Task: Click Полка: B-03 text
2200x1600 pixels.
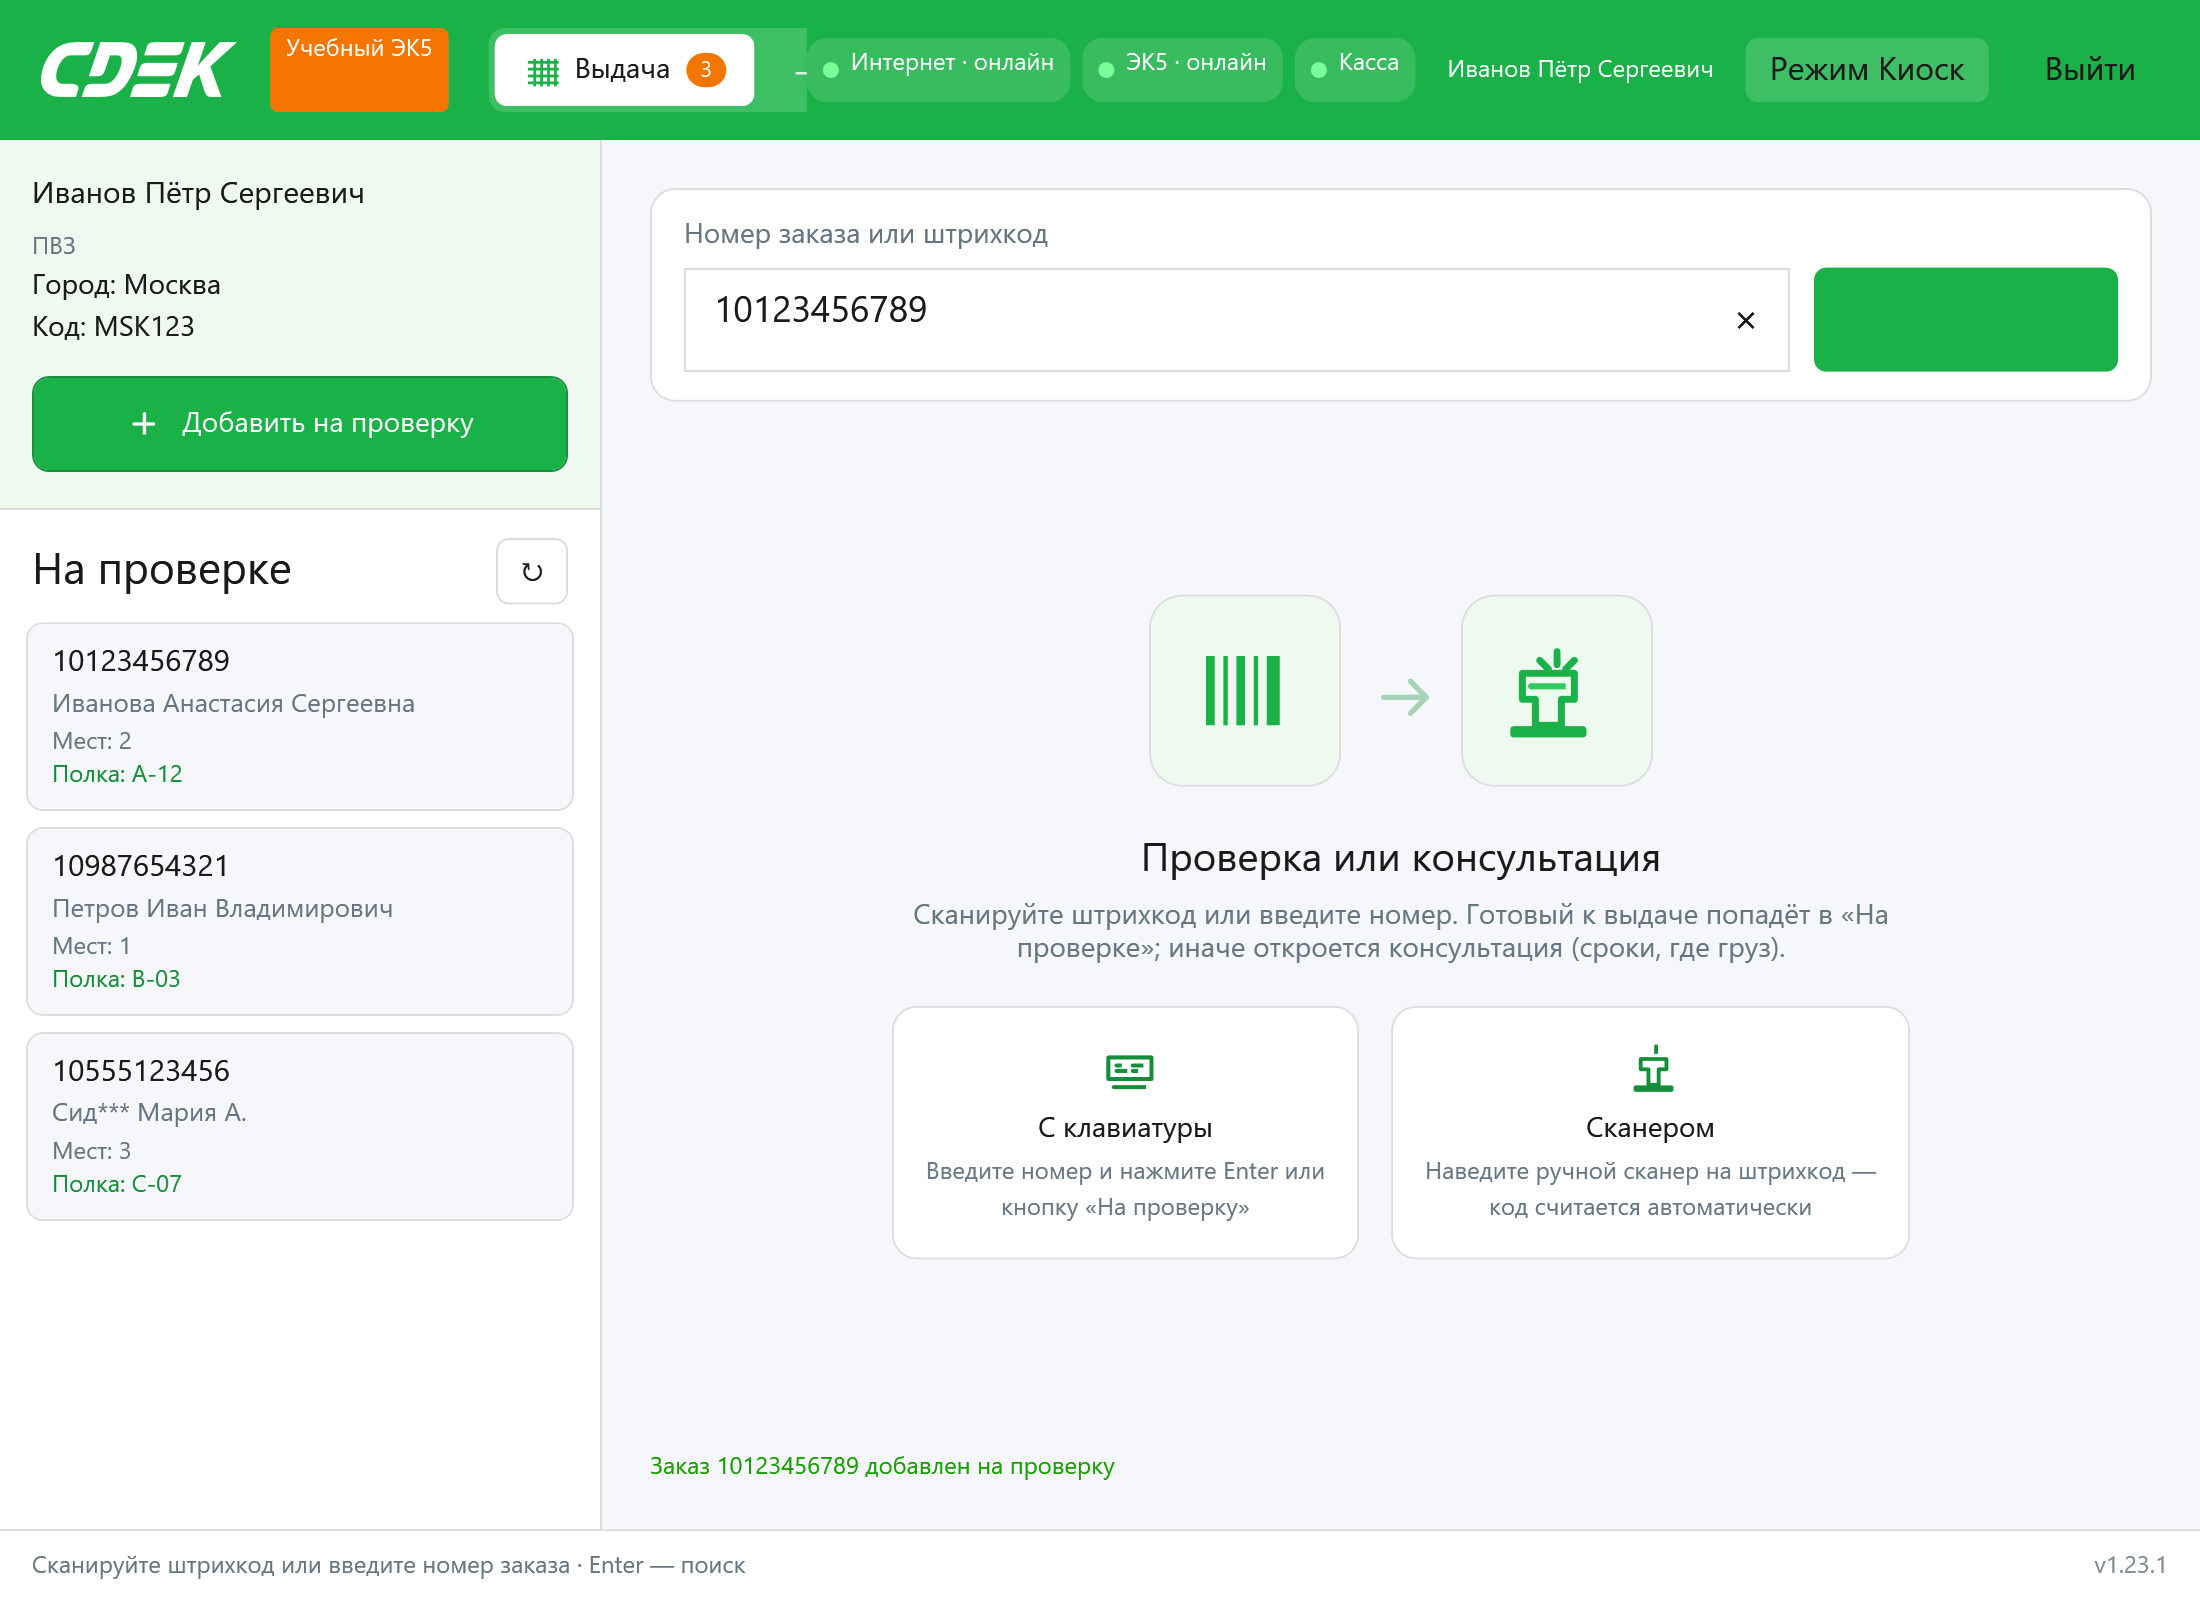Action: (116, 979)
